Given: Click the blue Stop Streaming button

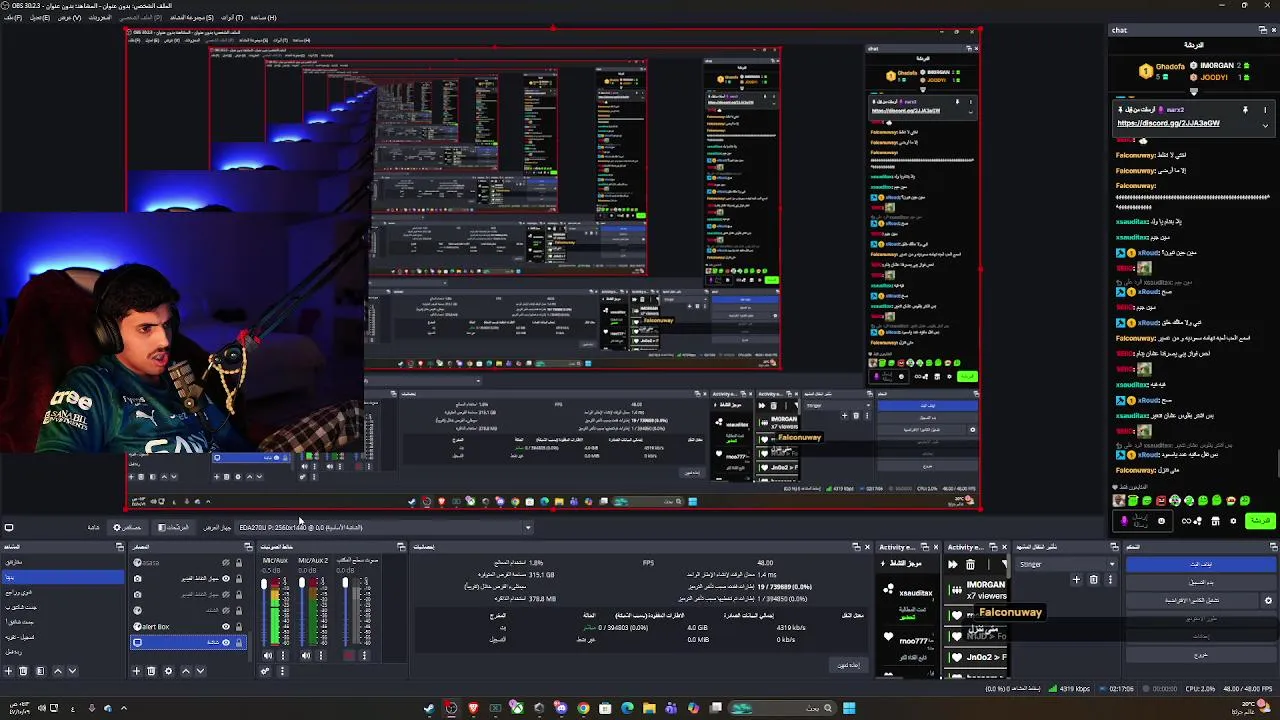Looking at the screenshot, I should [1201, 564].
